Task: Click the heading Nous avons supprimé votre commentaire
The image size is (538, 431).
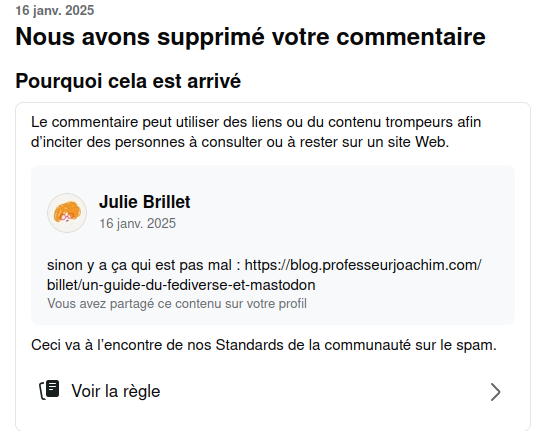Action: 250,37
